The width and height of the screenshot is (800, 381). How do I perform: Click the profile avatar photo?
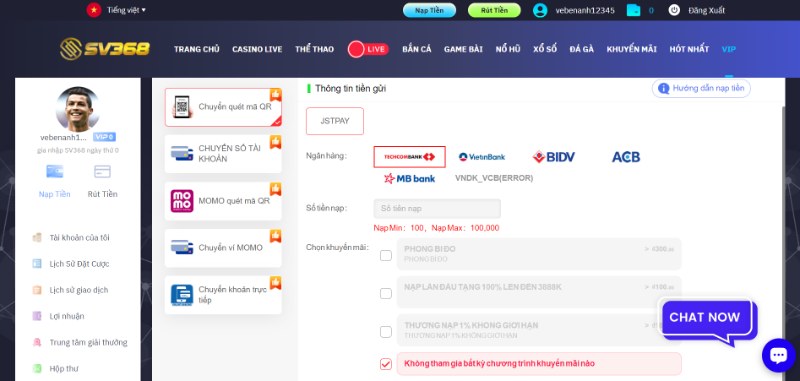78,109
